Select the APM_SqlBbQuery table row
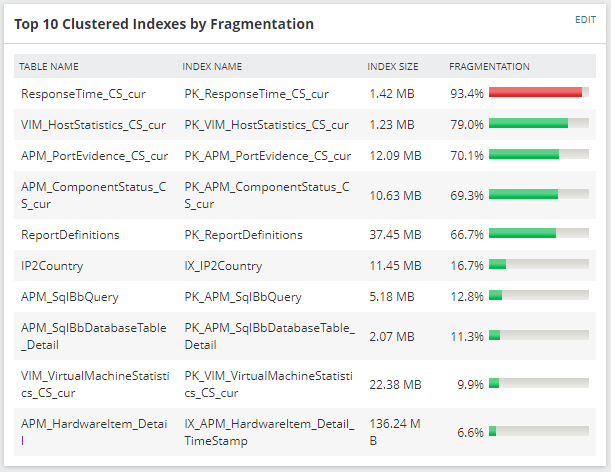 tap(305, 297)
